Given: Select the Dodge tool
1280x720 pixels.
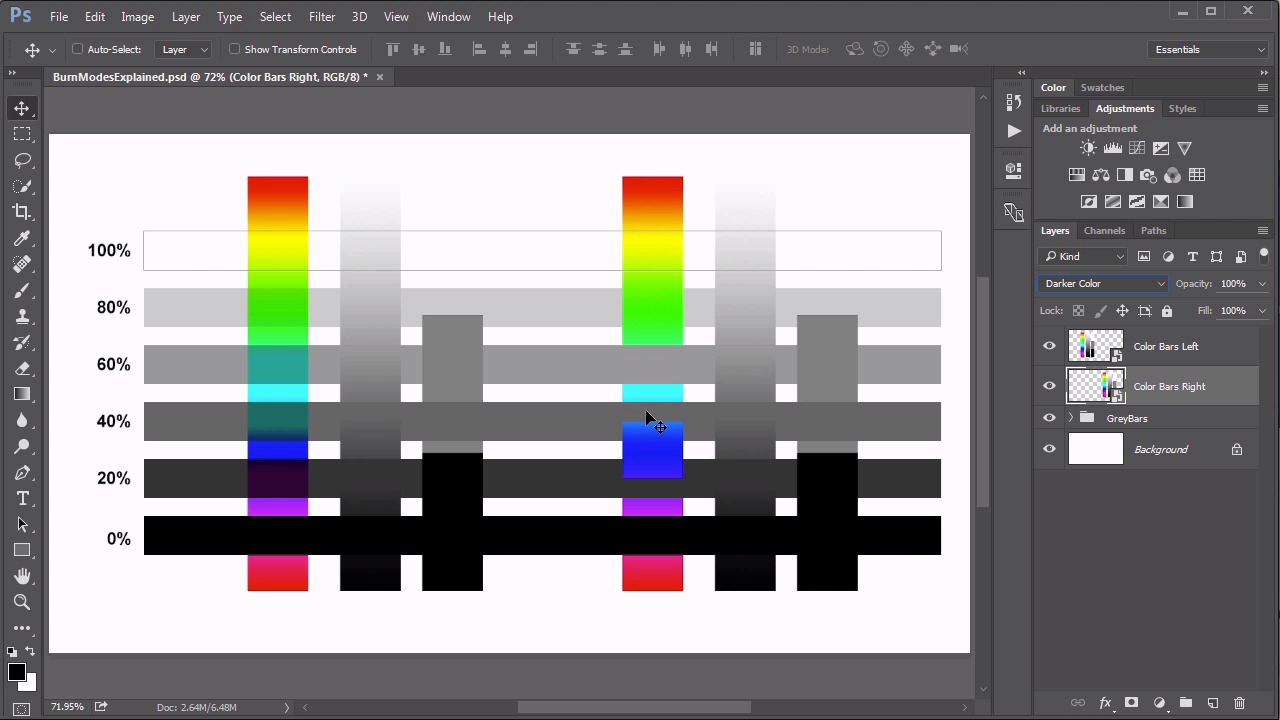Looking at the screenshot, I should [22, 446].
